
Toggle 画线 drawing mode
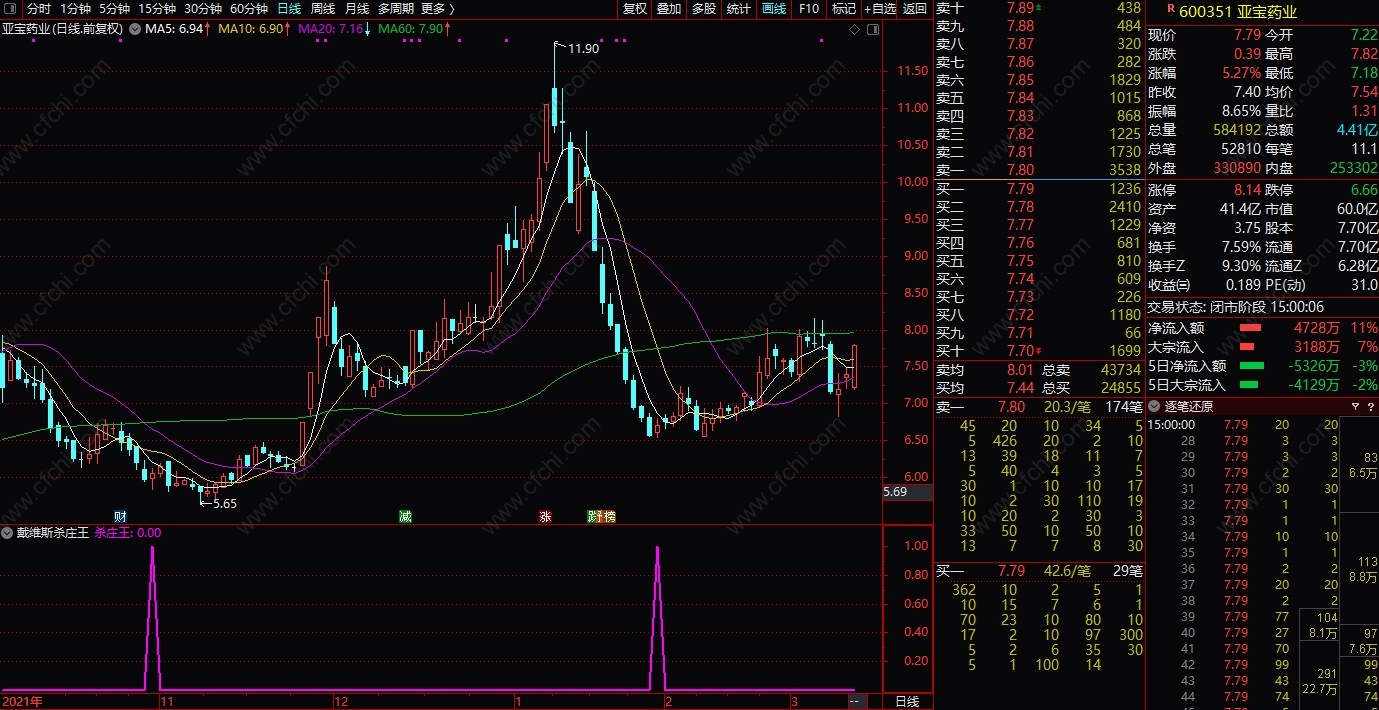(774, 9)
